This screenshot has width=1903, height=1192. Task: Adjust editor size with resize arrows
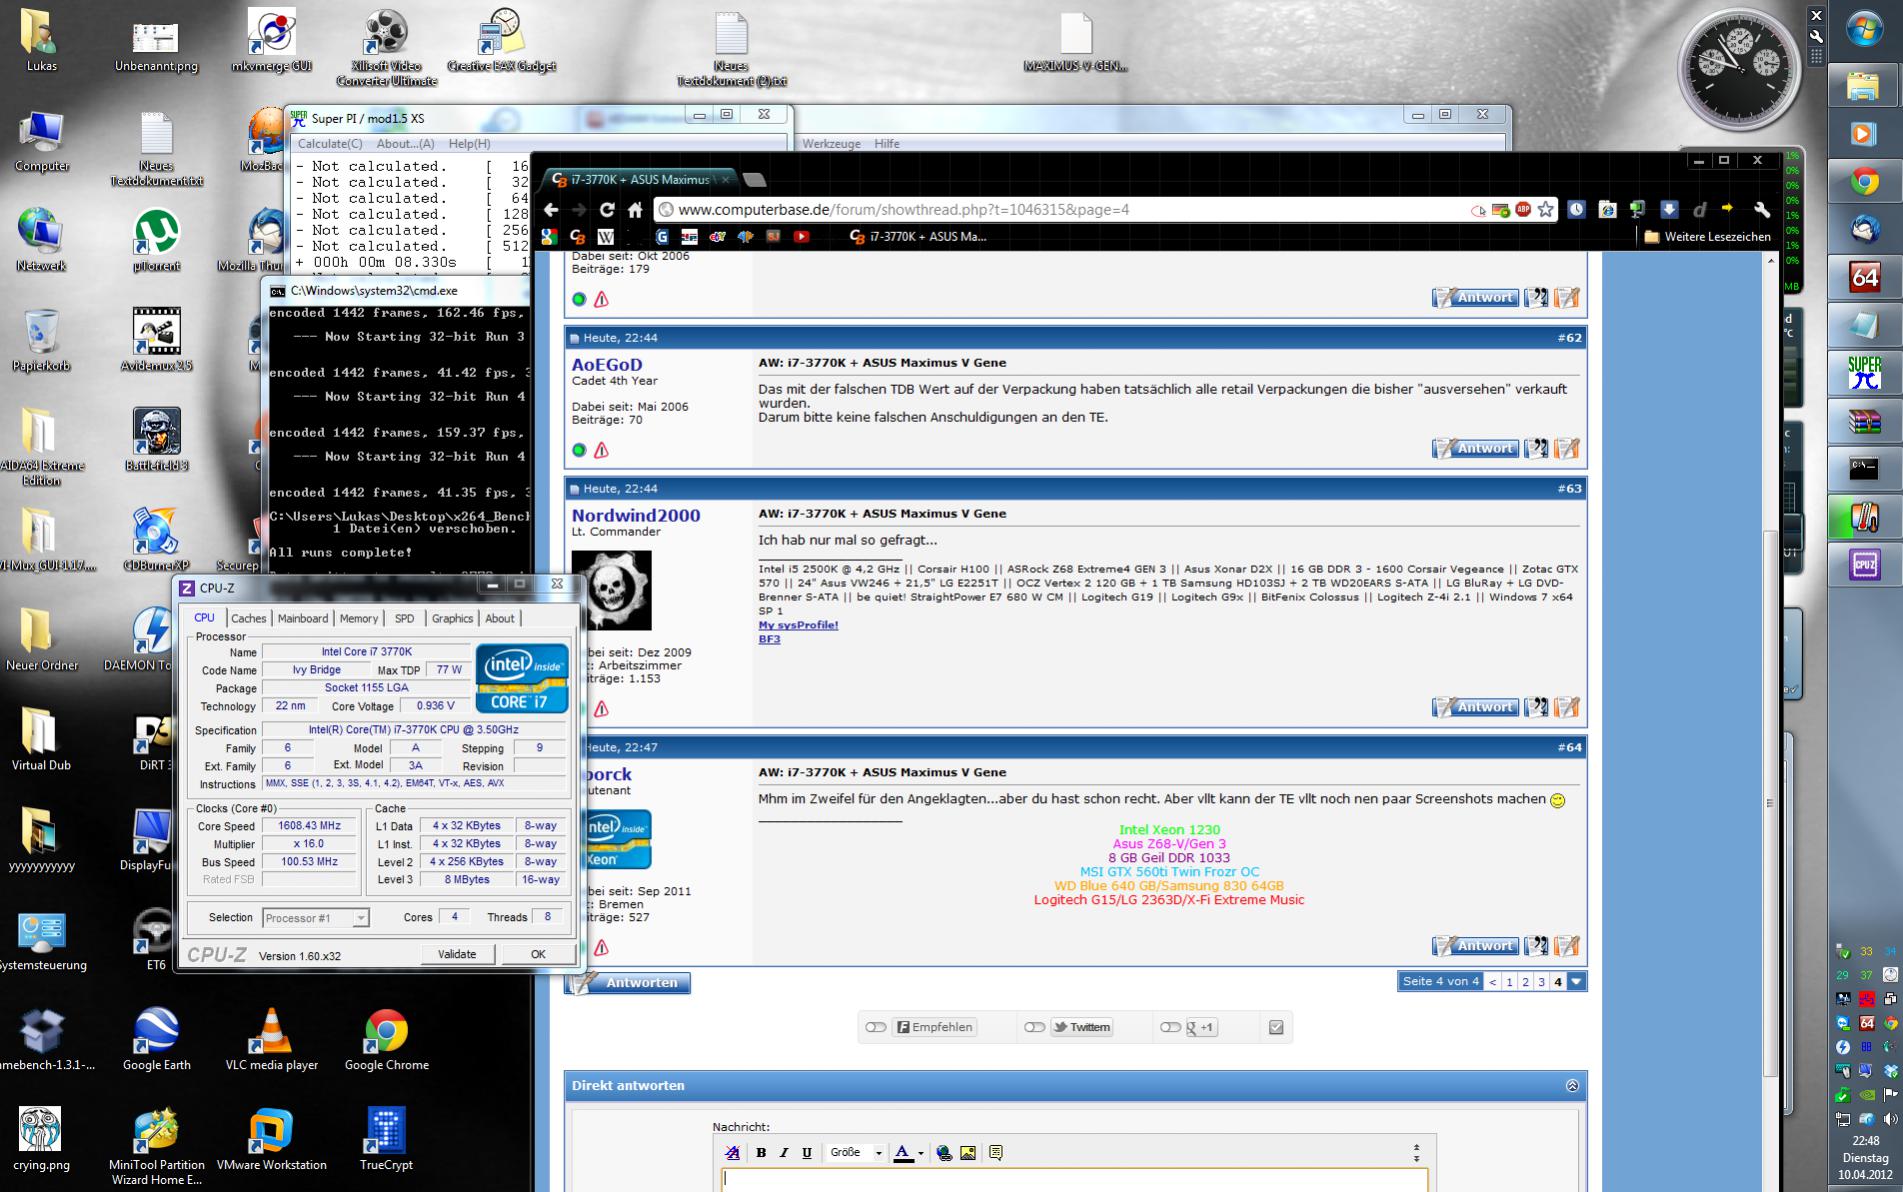(1416, 1153)
